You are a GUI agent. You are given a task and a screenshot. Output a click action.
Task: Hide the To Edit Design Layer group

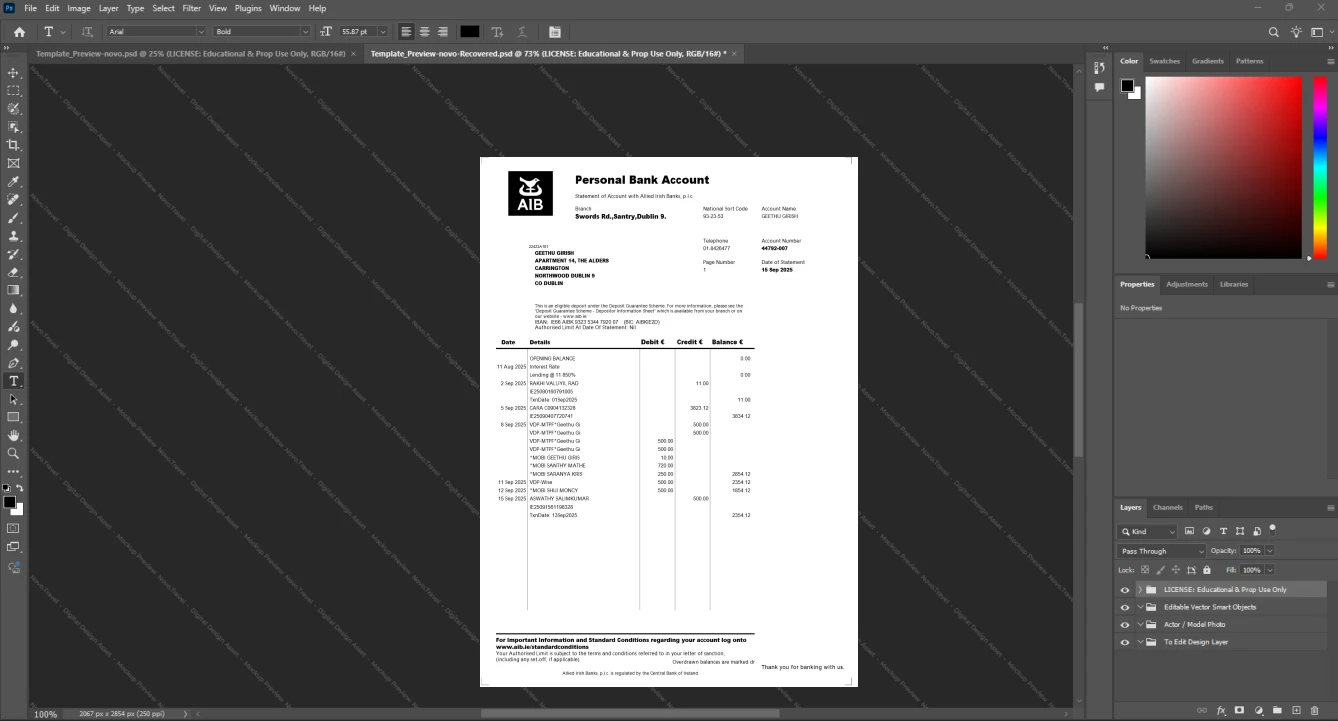tap(1125, 642)
